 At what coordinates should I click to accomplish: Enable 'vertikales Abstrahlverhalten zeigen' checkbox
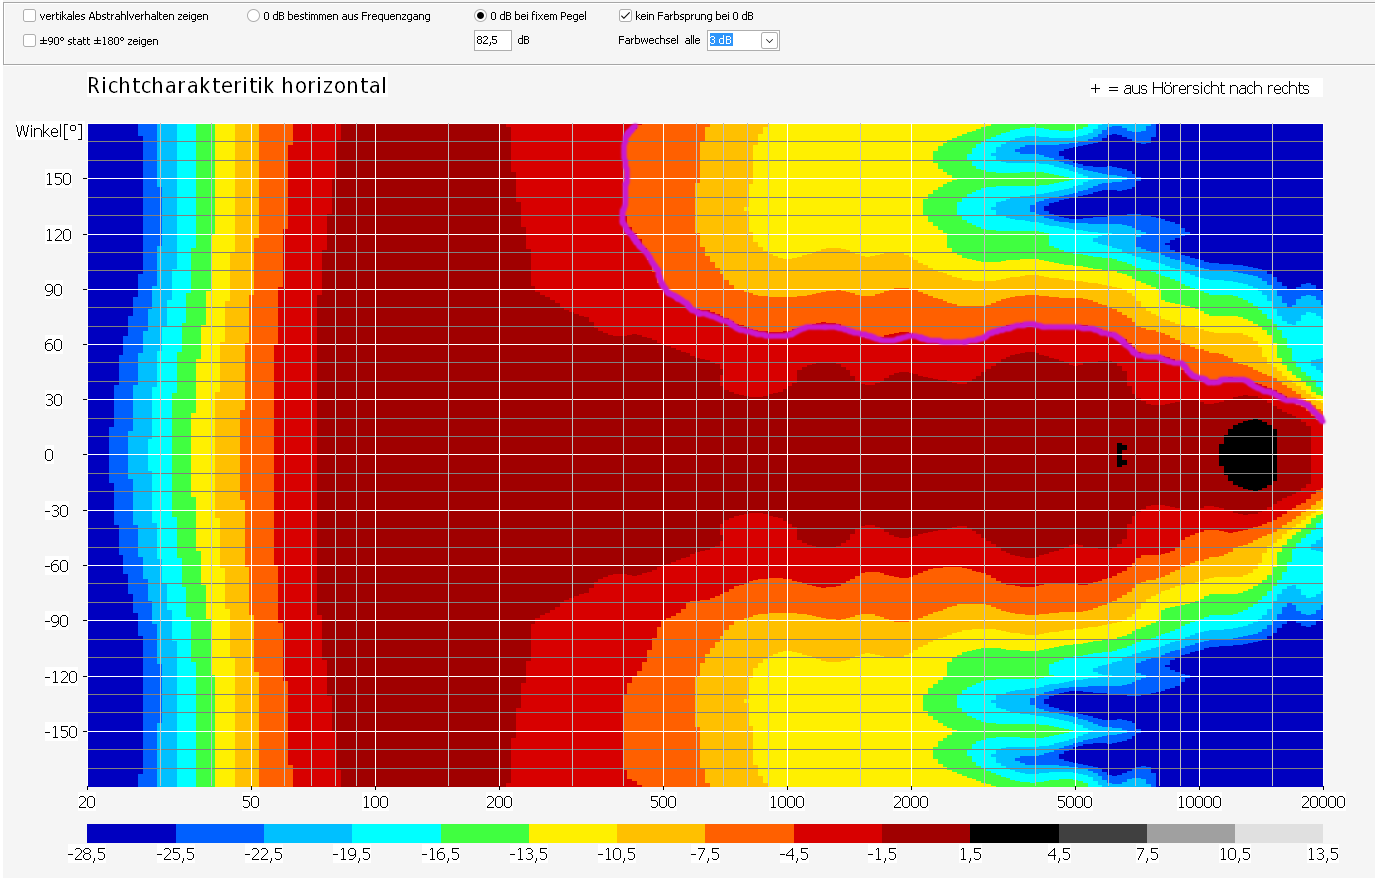[x=29, y=16]
